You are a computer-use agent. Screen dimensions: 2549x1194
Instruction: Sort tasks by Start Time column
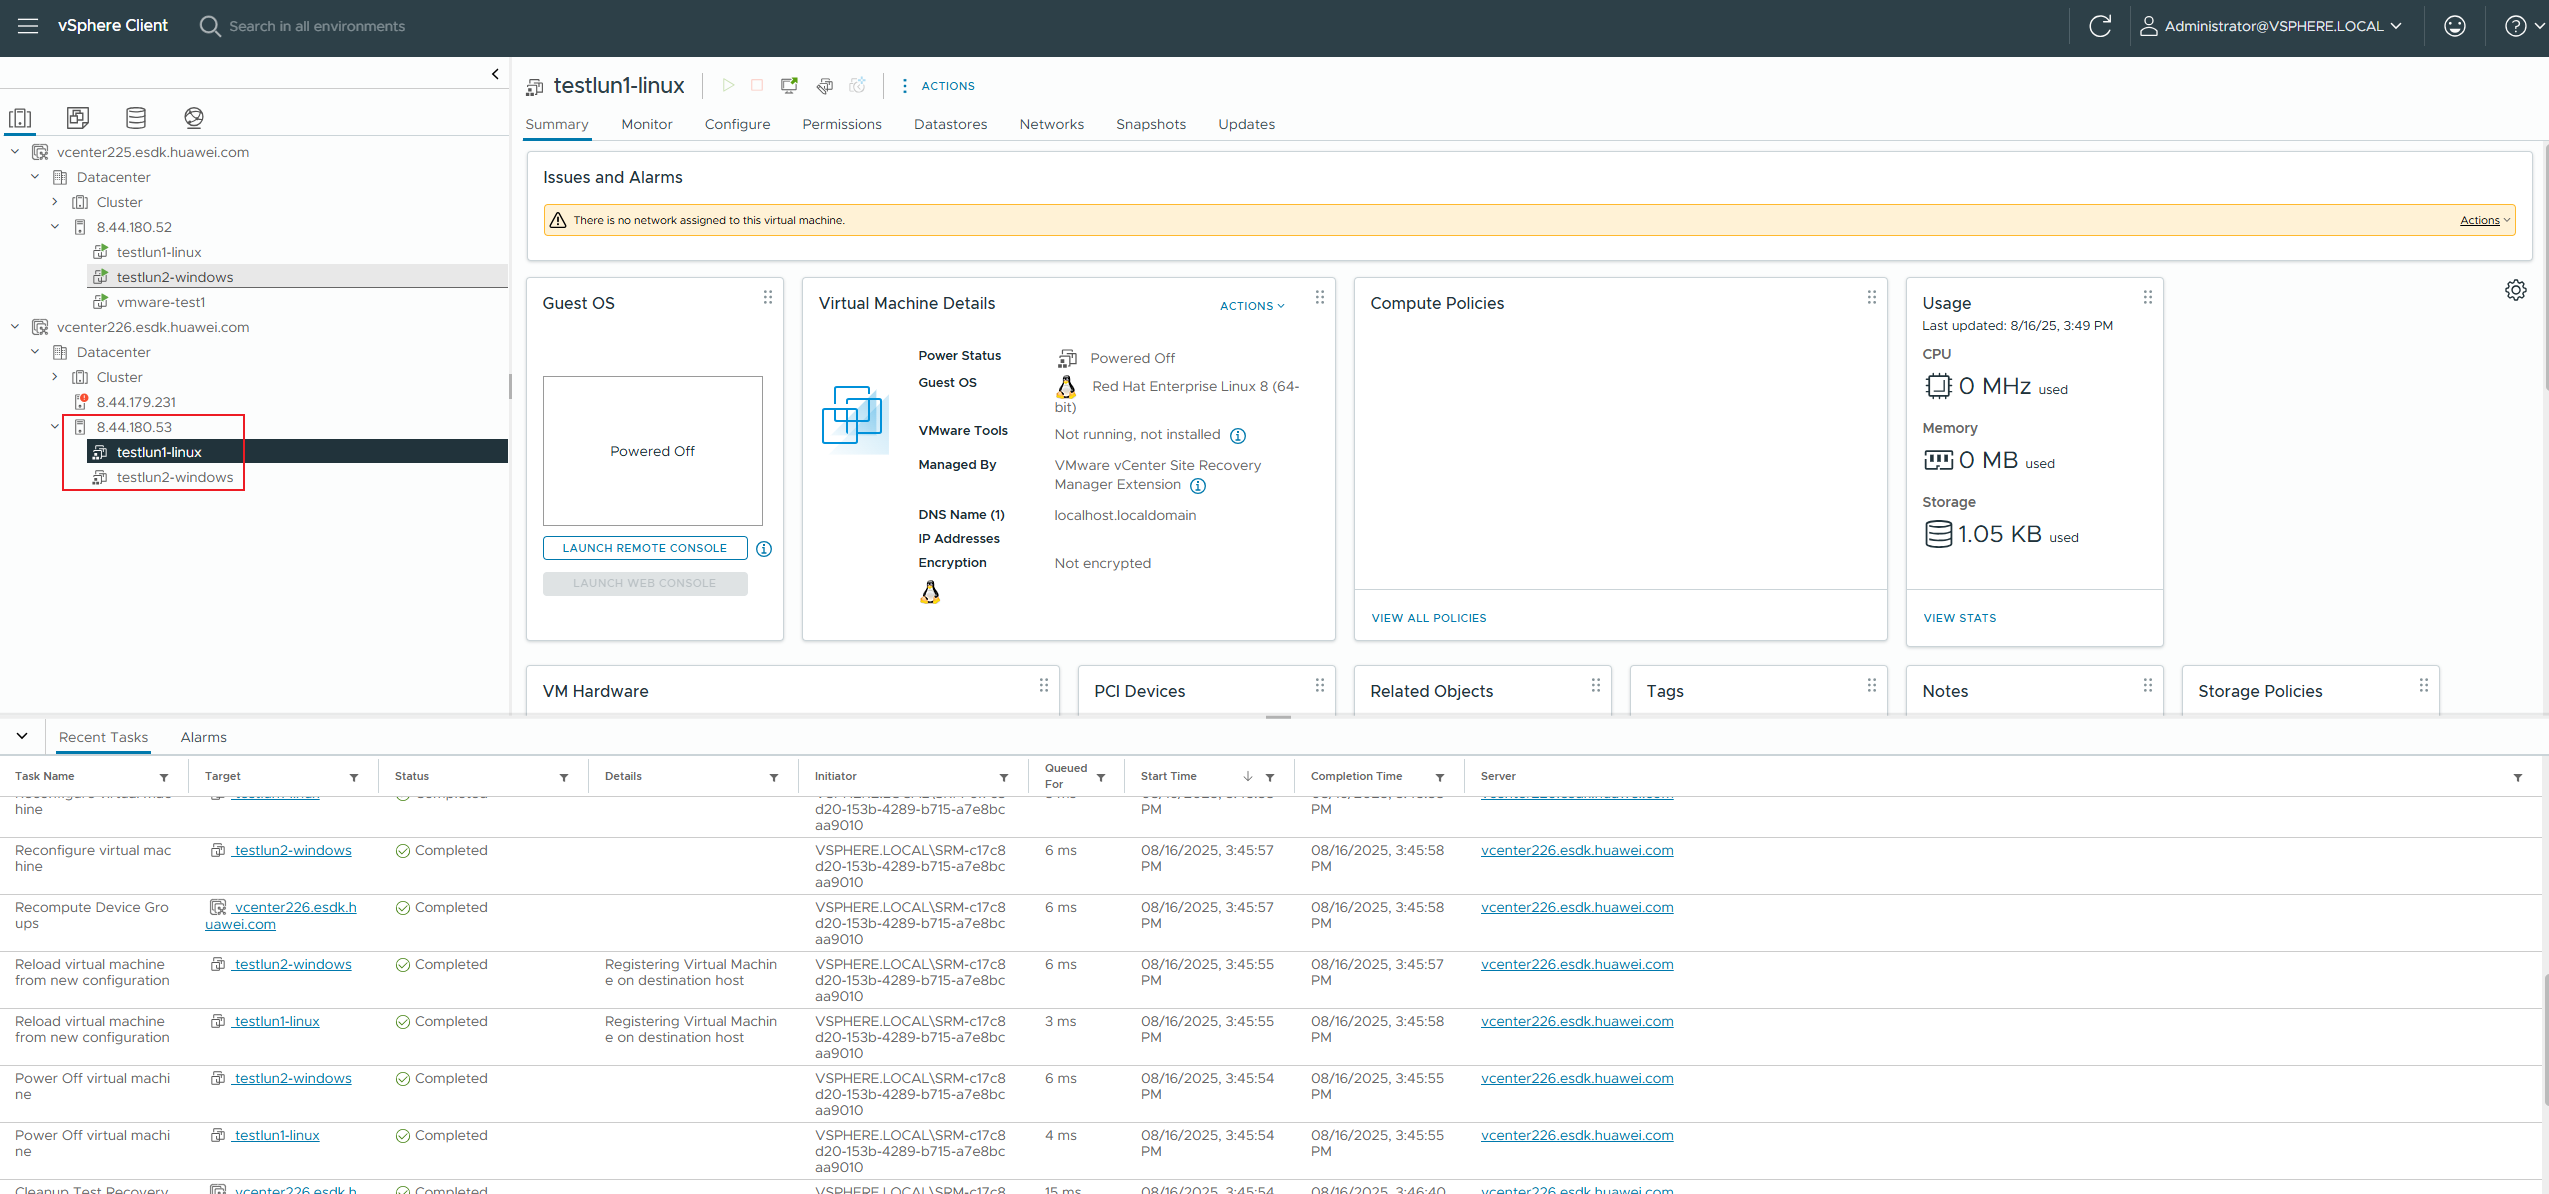point(1168,776)
